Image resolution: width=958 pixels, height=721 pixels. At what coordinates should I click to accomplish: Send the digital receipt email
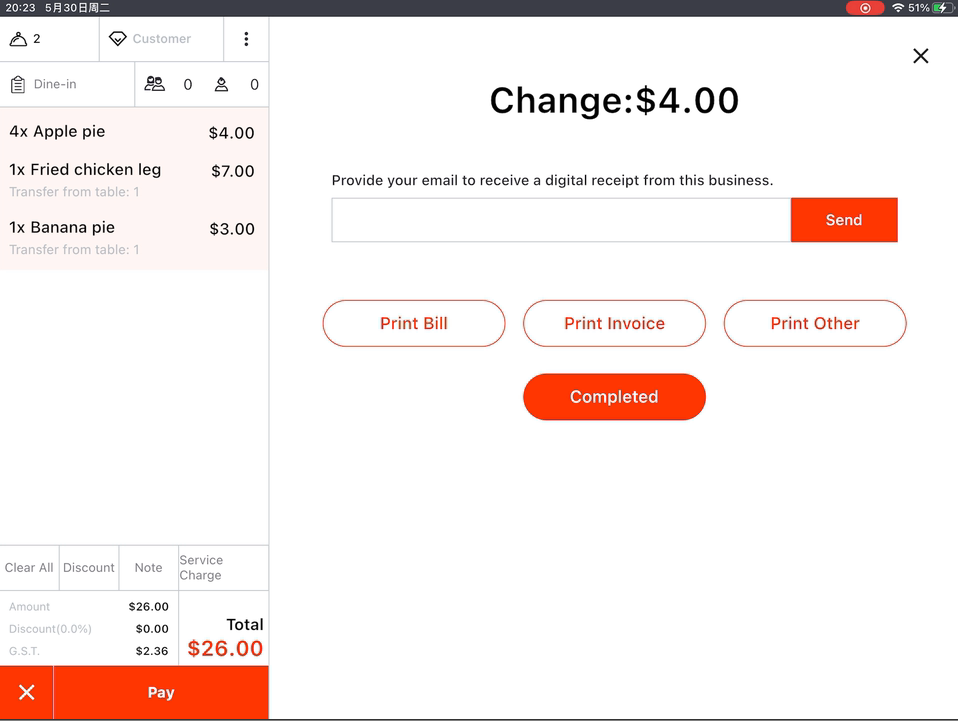[x=843, y=220]
